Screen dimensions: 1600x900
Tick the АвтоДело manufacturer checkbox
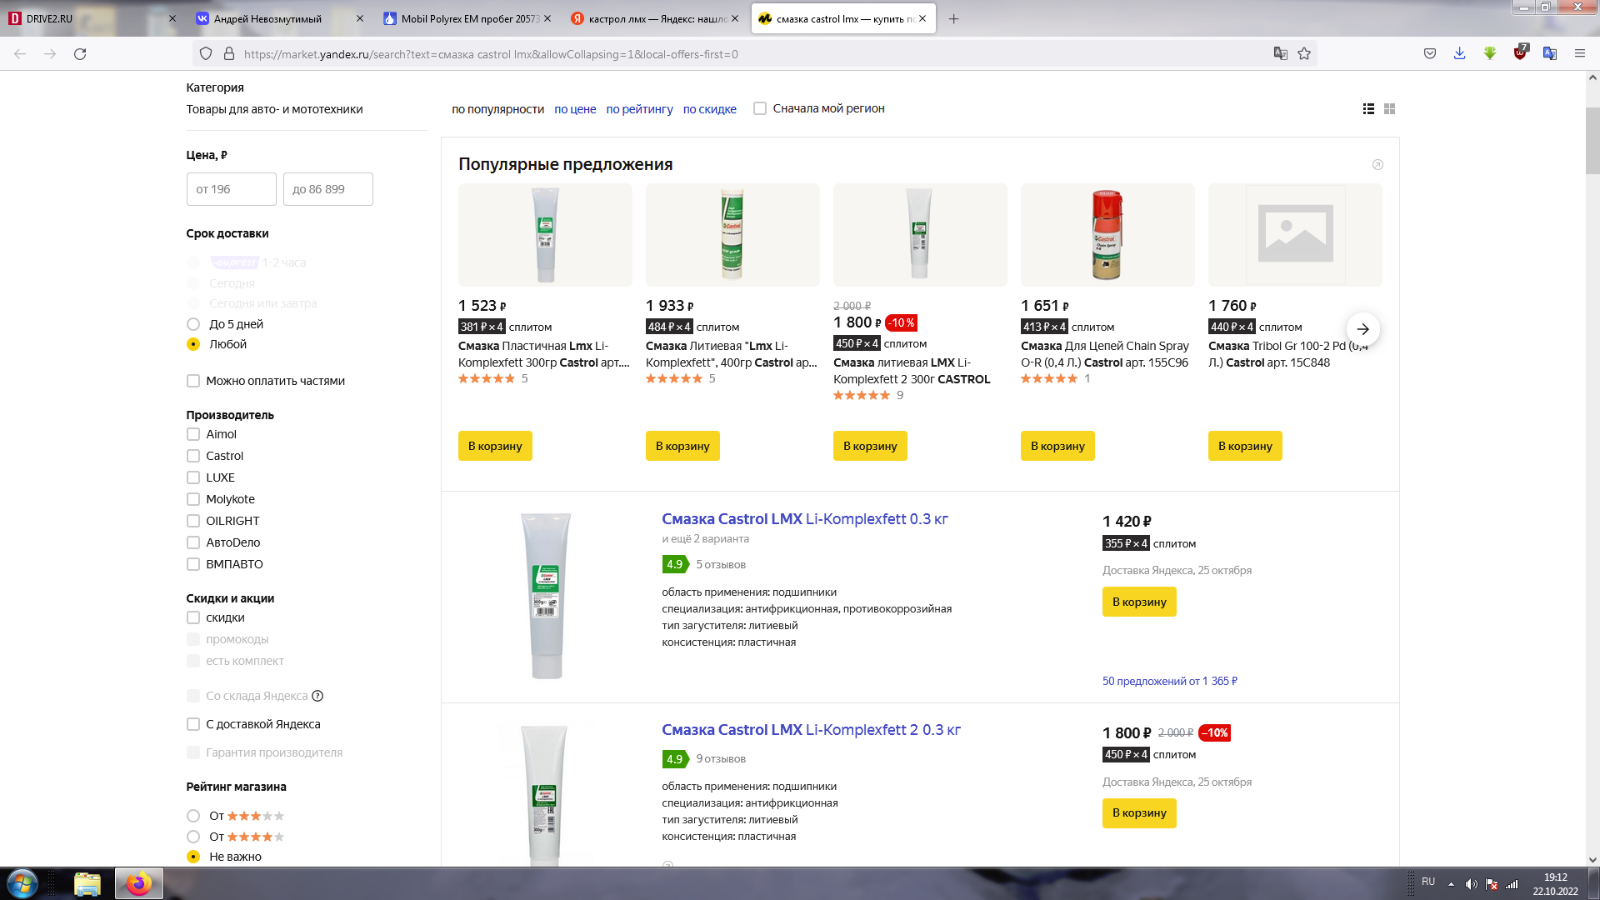point(193,543)
